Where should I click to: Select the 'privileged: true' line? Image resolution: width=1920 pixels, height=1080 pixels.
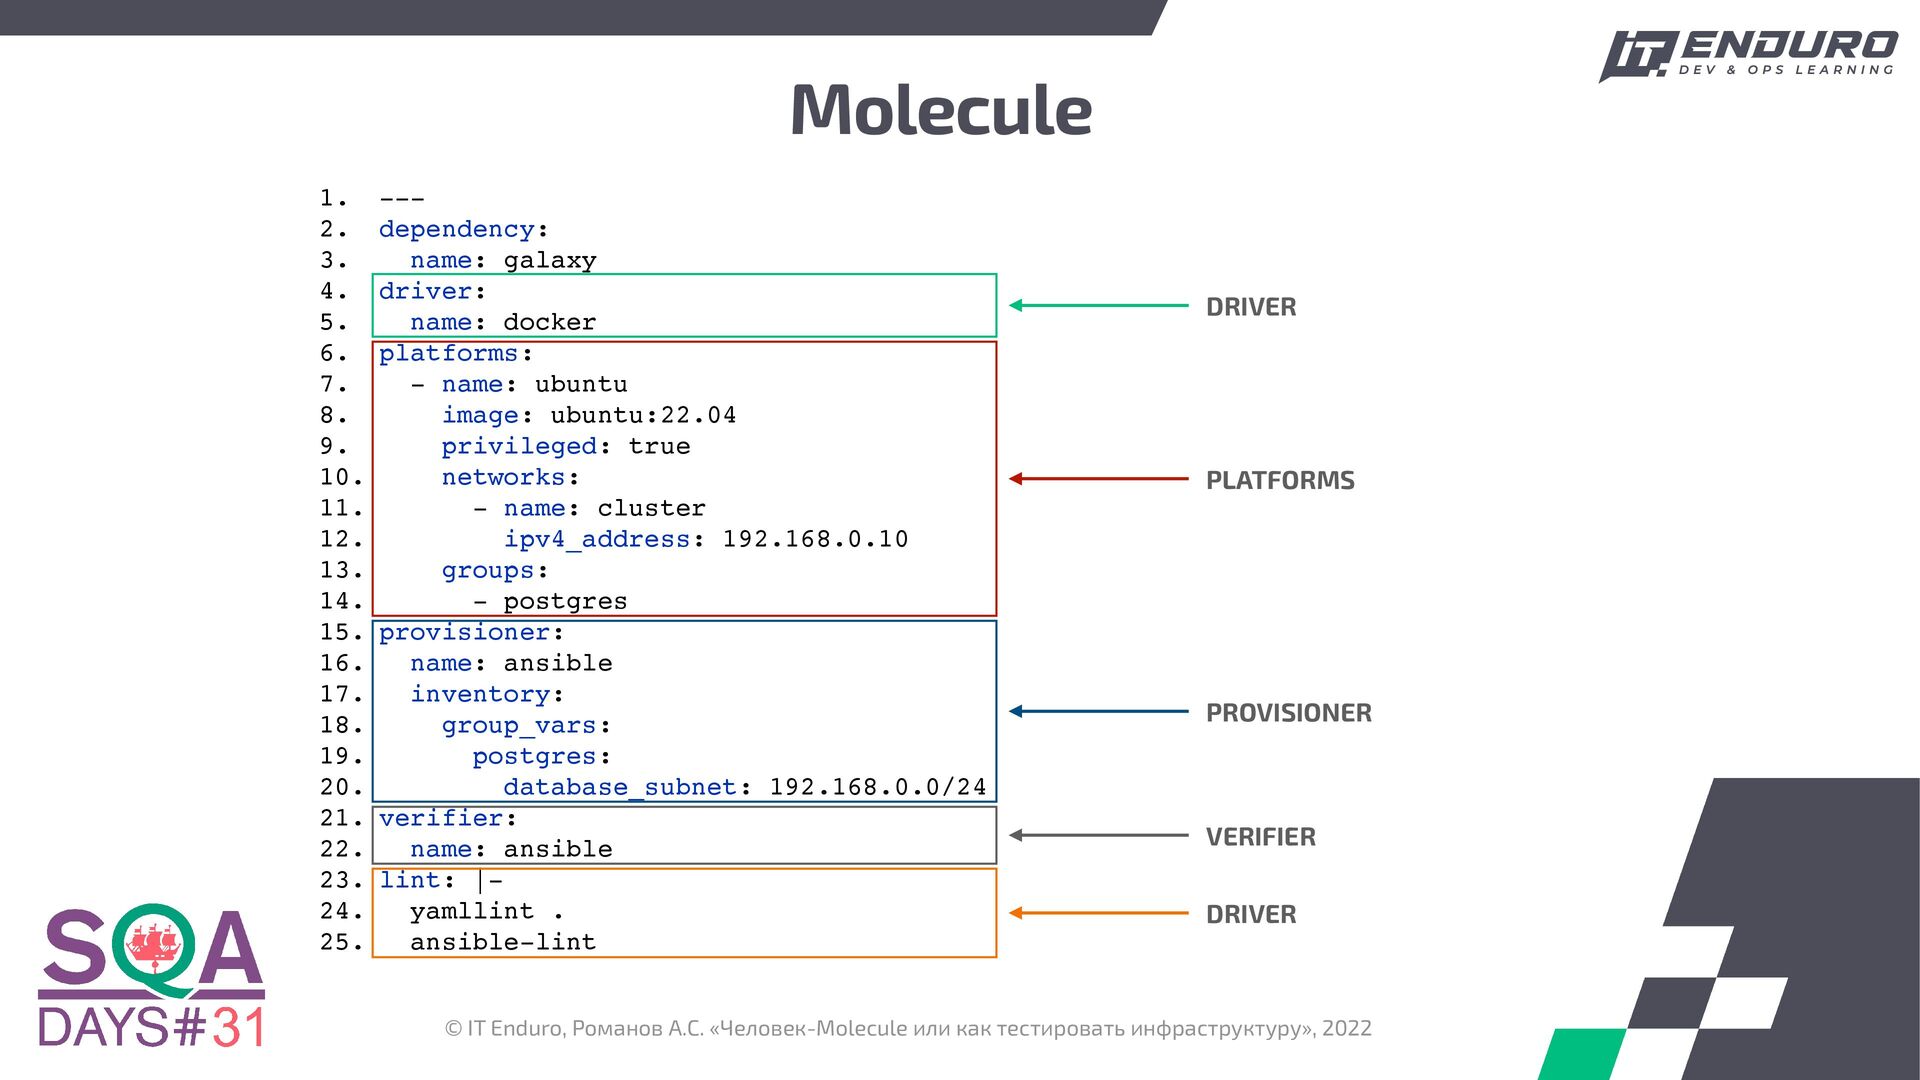click(566, 446)
